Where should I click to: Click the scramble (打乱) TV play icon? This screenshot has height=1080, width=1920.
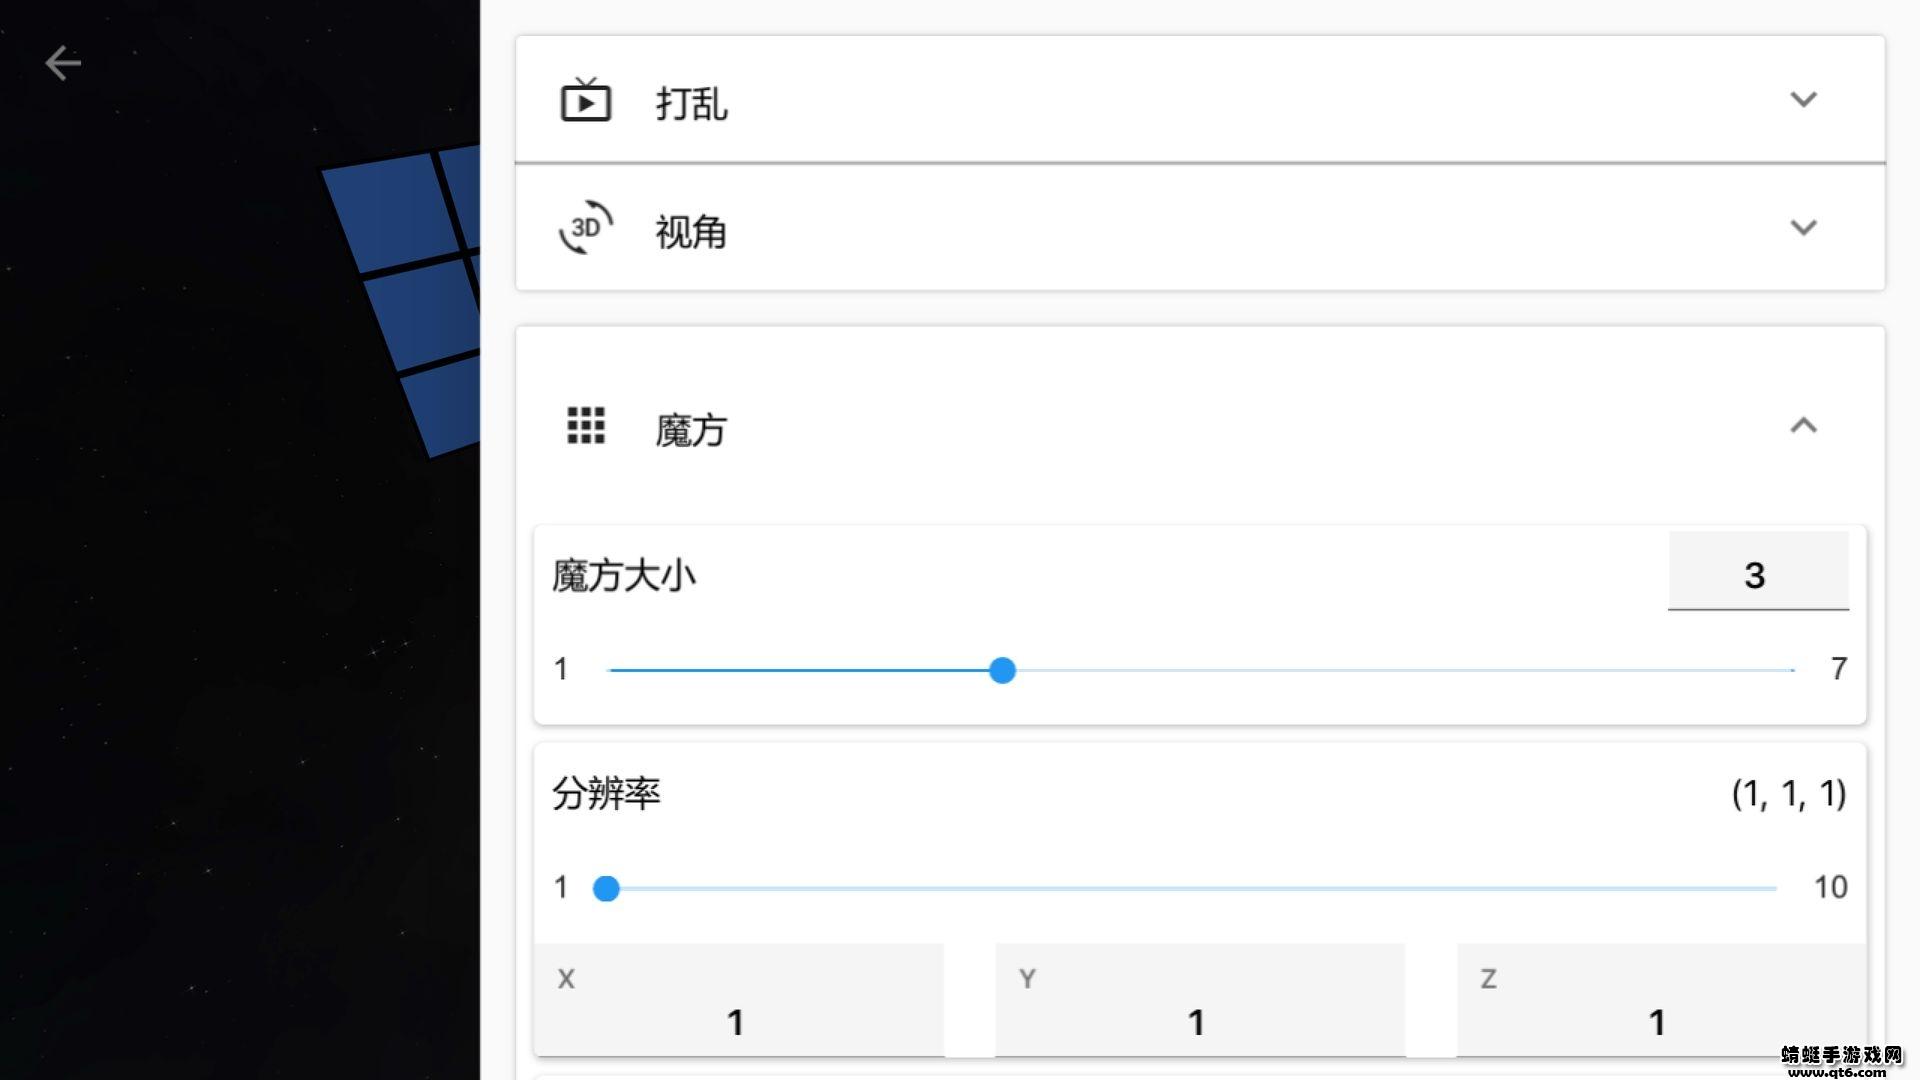click(585, 101)
